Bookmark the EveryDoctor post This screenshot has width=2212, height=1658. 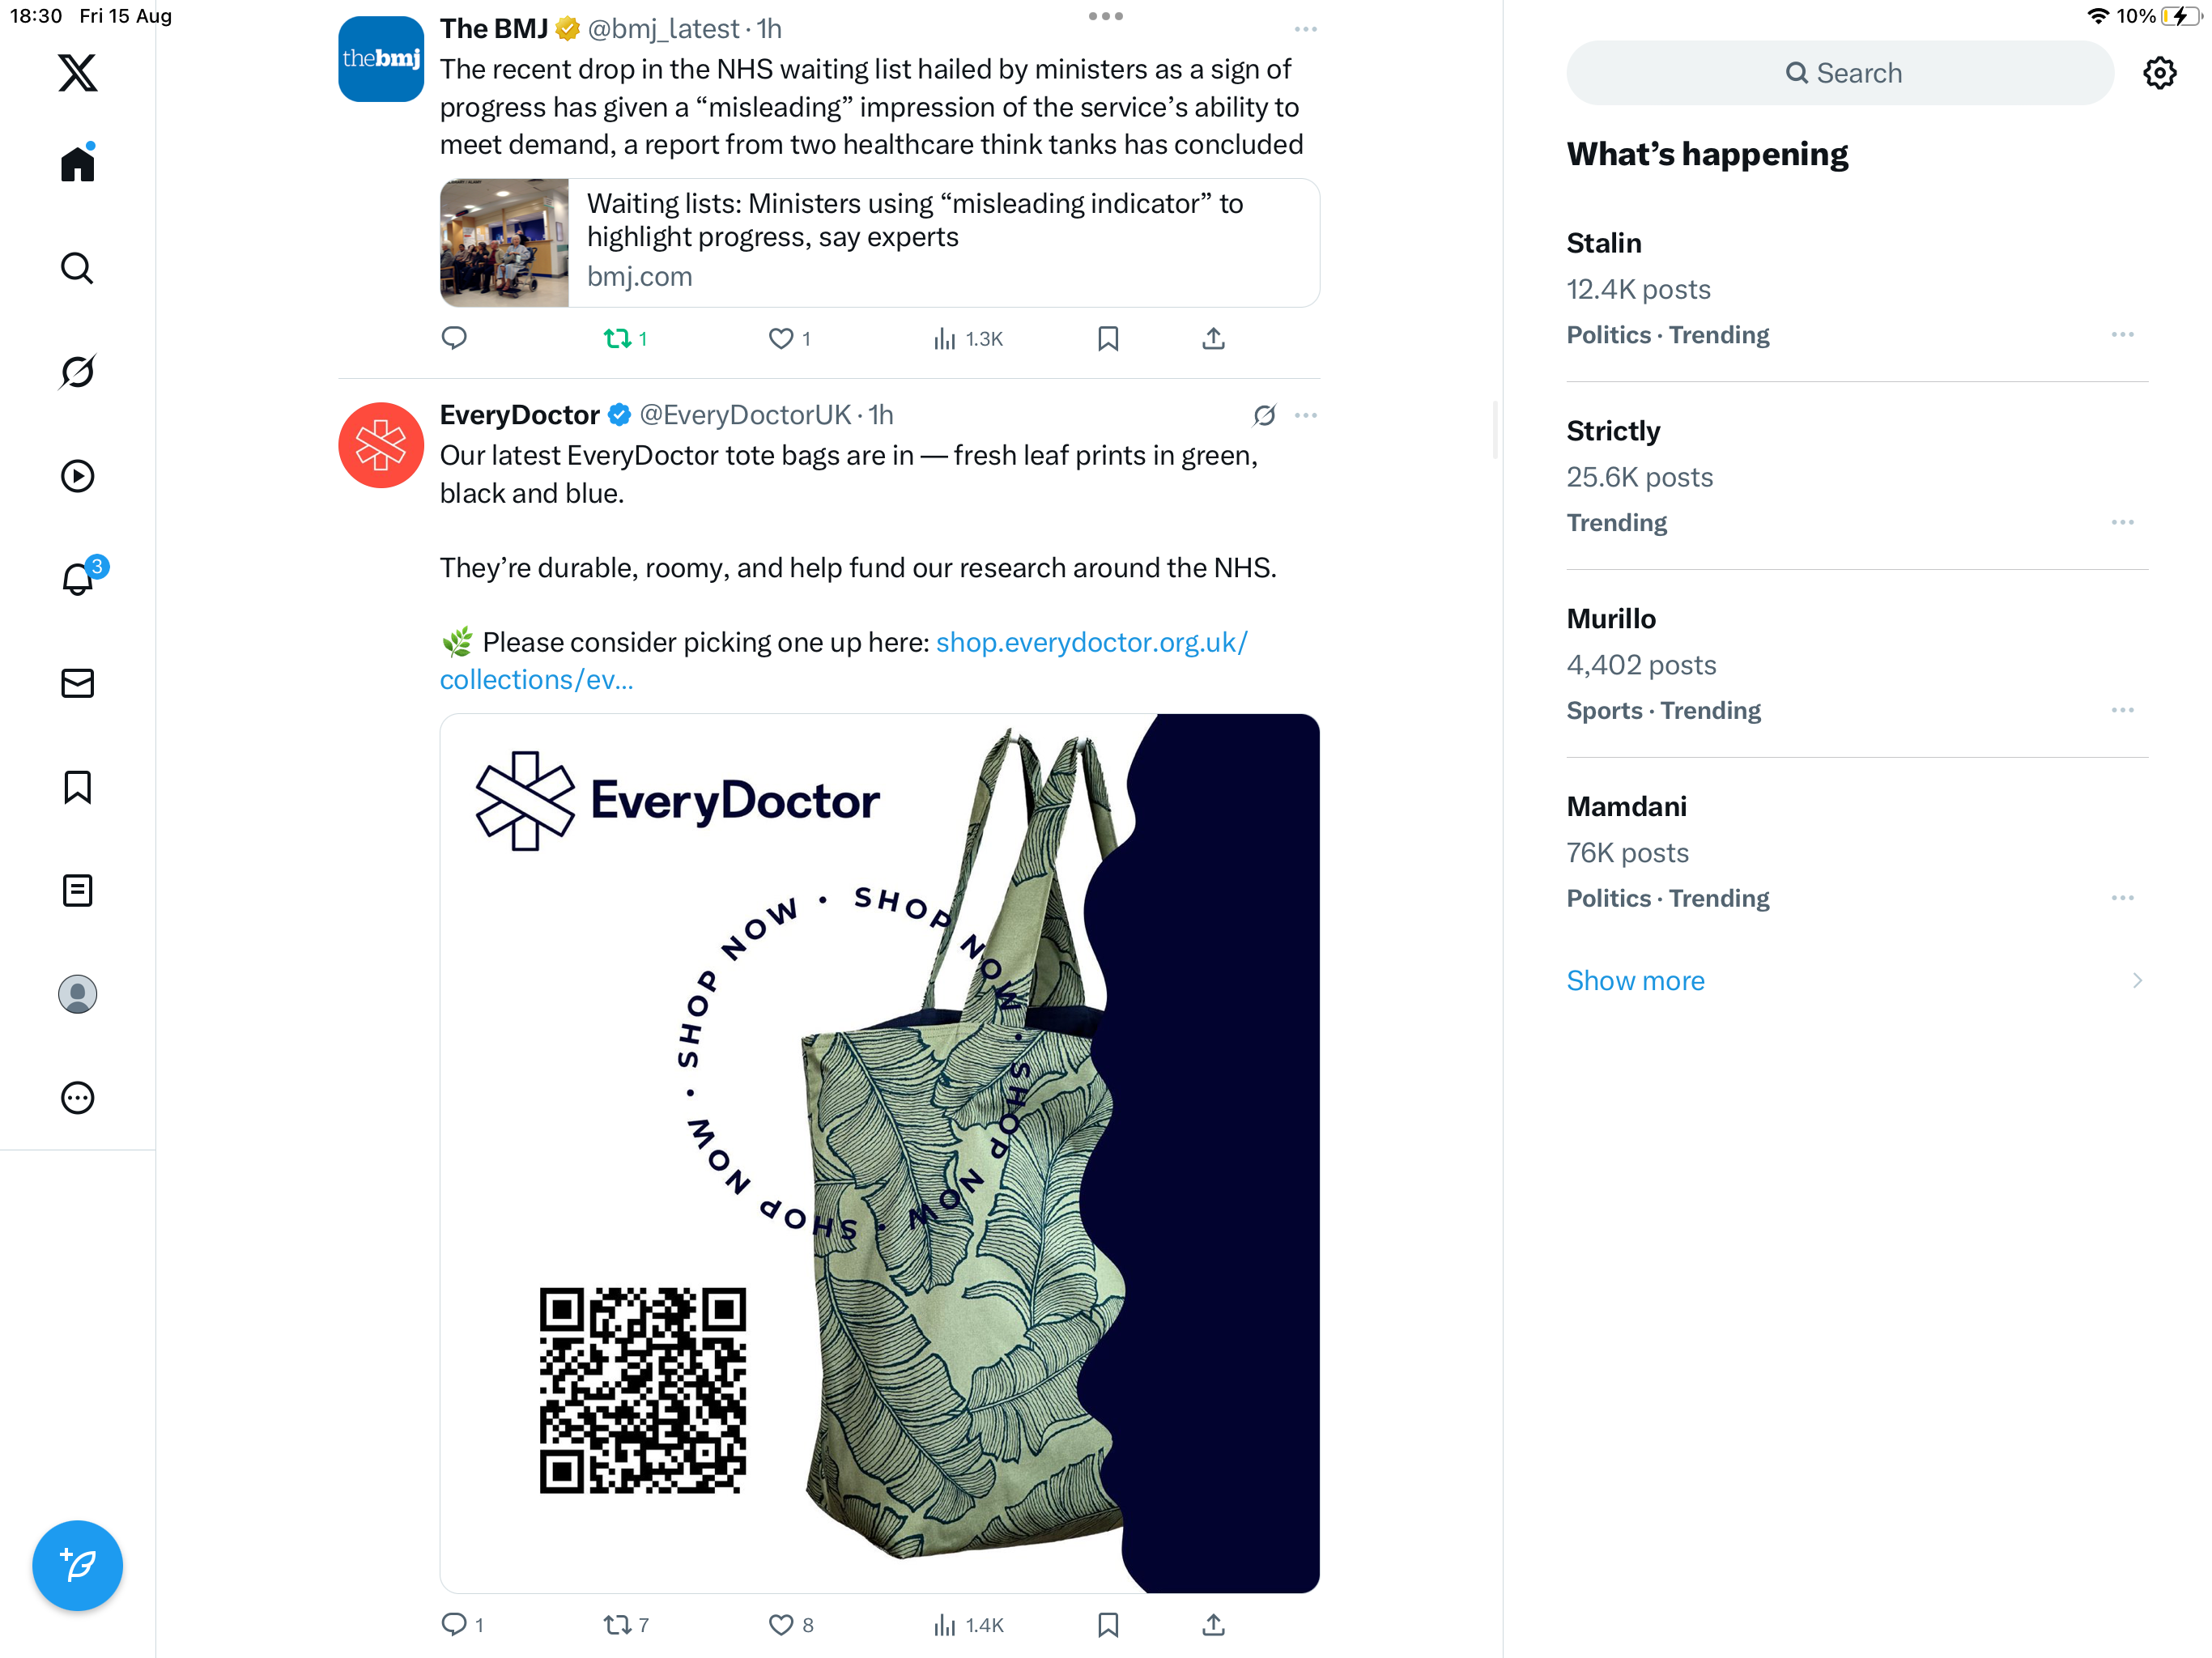pos(1108,1625)
